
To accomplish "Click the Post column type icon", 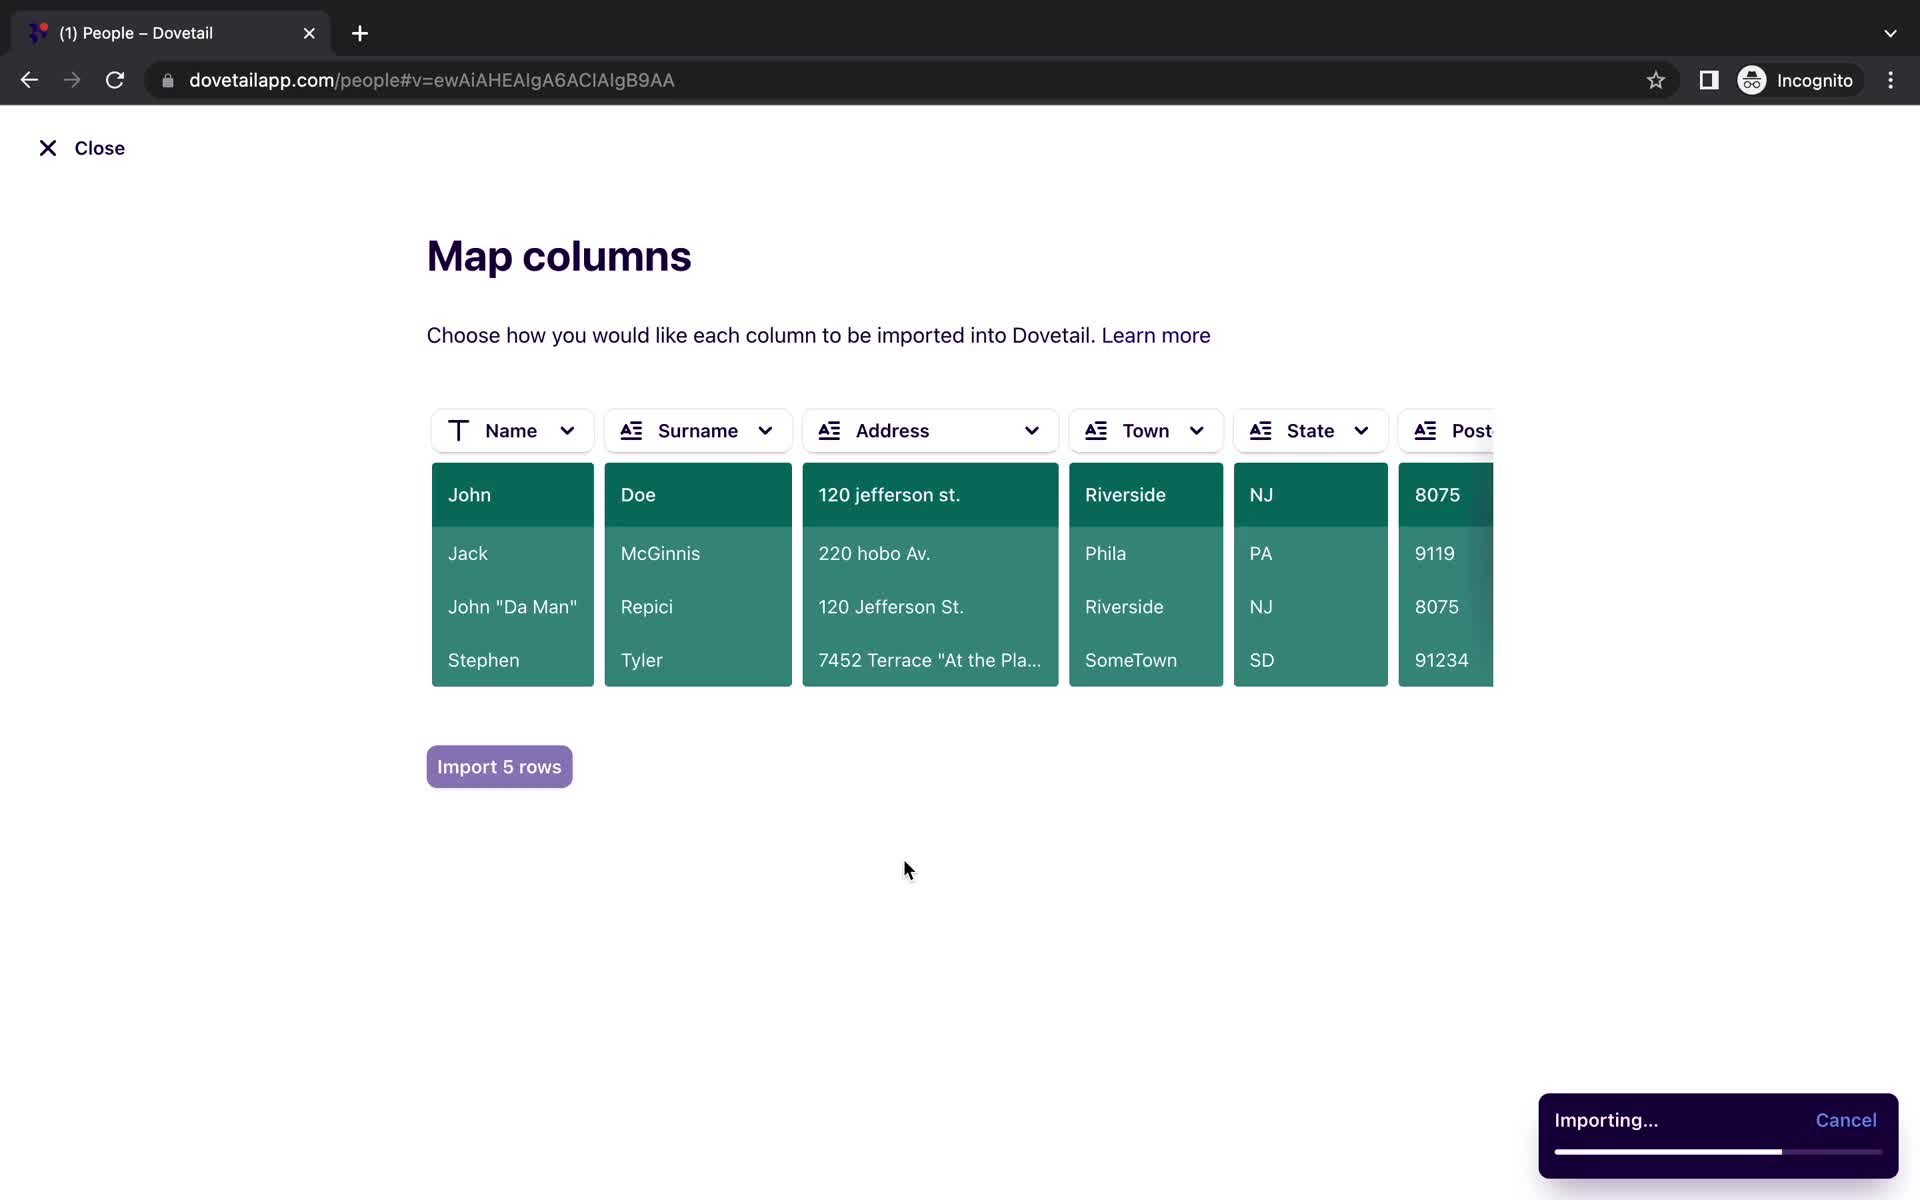I will [x=1425, y=430].
